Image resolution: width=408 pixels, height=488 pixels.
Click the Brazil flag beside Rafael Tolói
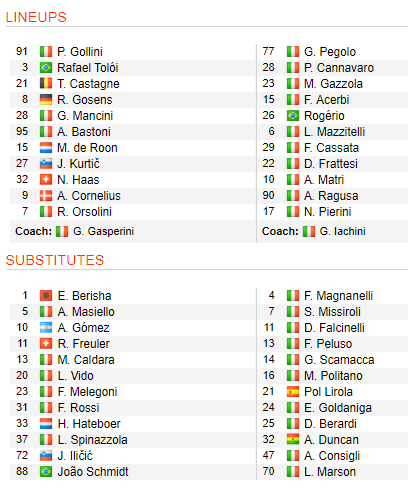pos(46,68)
